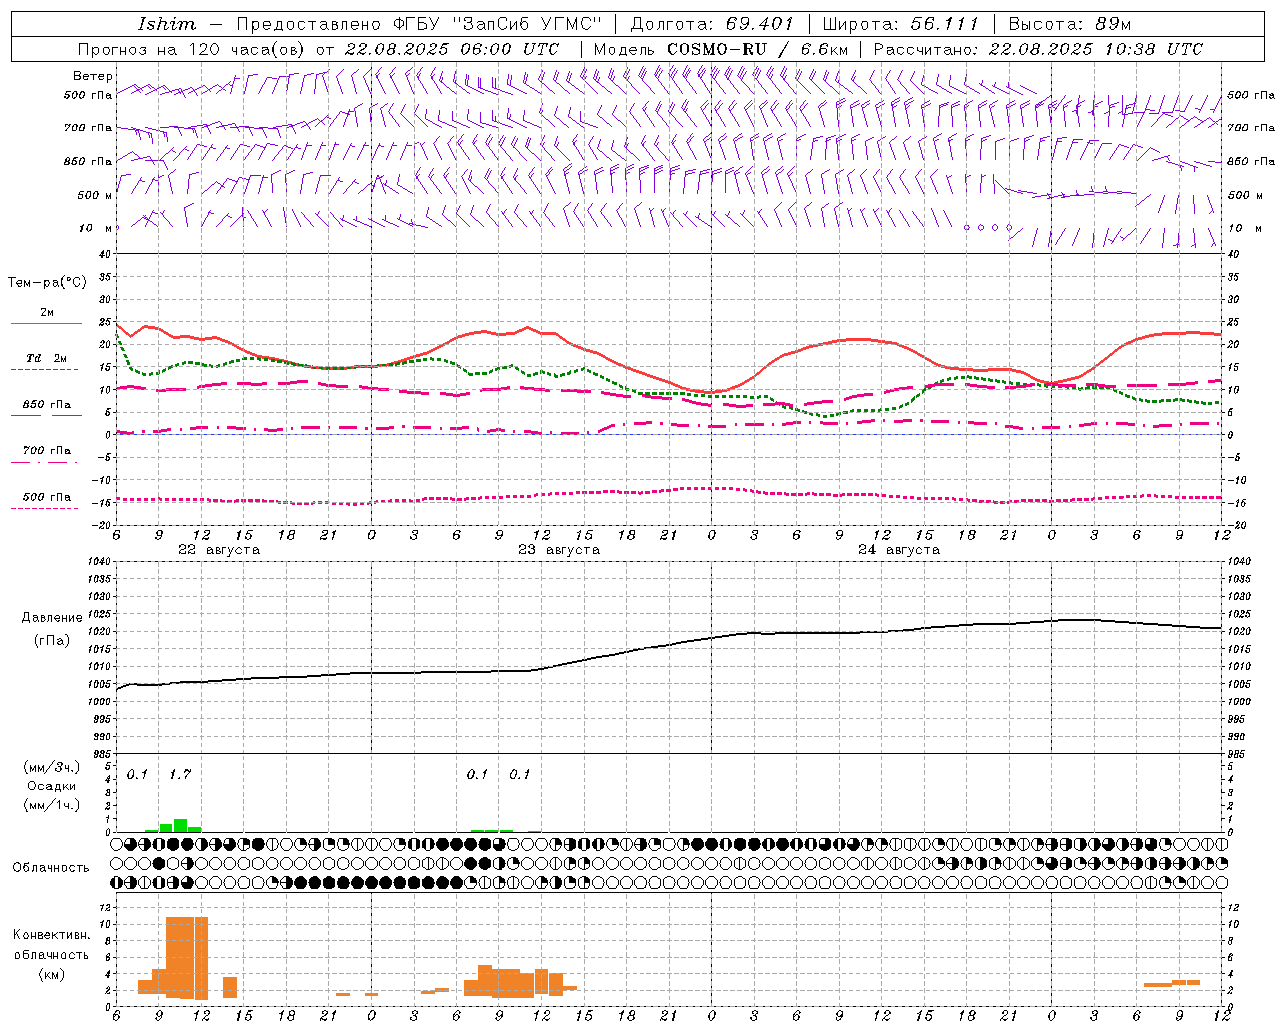Click the "Осадки" precipitation label
The image size is (1280, 1024).
[53, 787]
